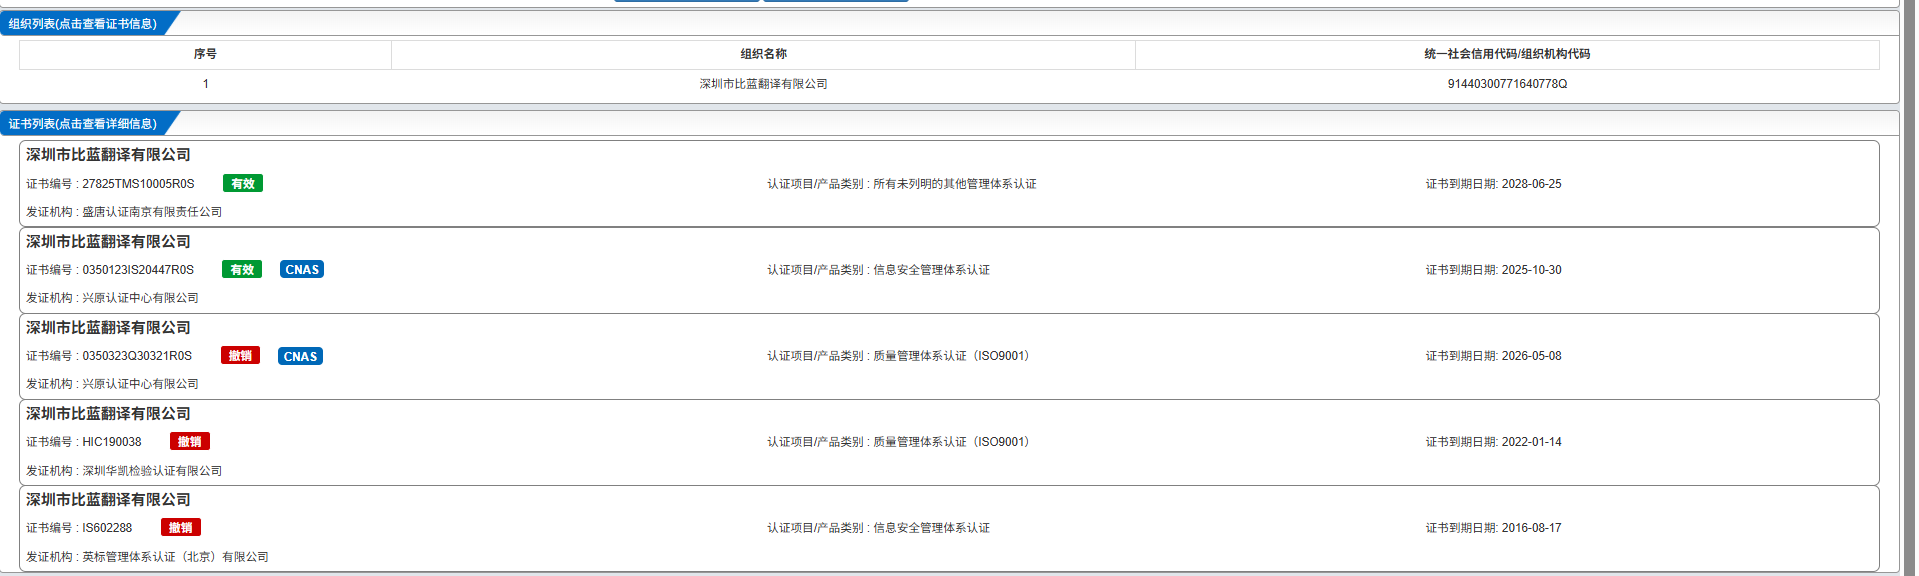
Task: Click the page vertical scrollbar
Action: click(1910, 288)
